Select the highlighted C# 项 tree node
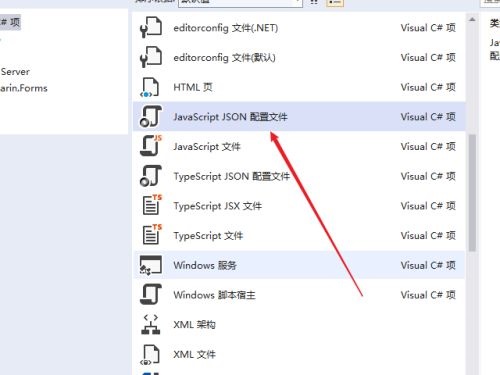Image resolution: width=500 pixels, height=375 pixels. click(x=10, y=23)
